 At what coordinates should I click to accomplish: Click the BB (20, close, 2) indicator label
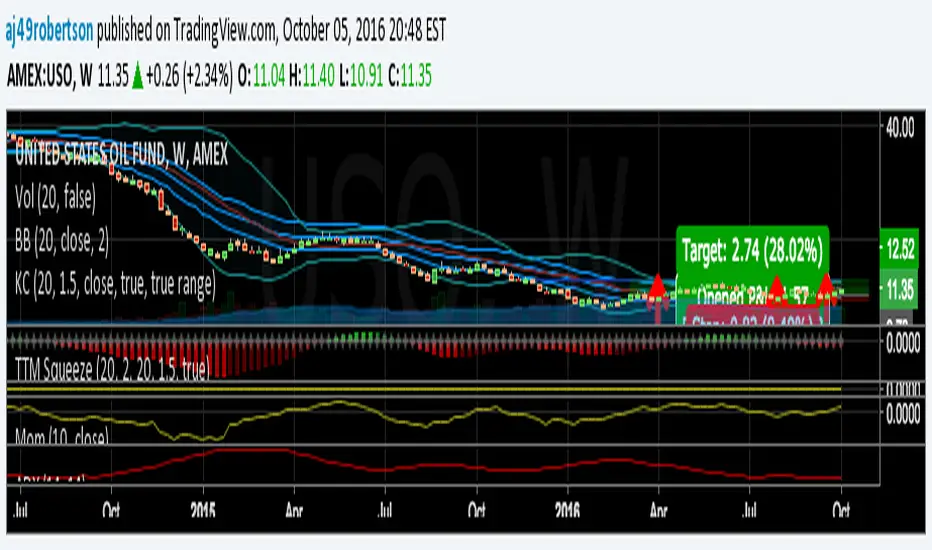tap(62, 241)
